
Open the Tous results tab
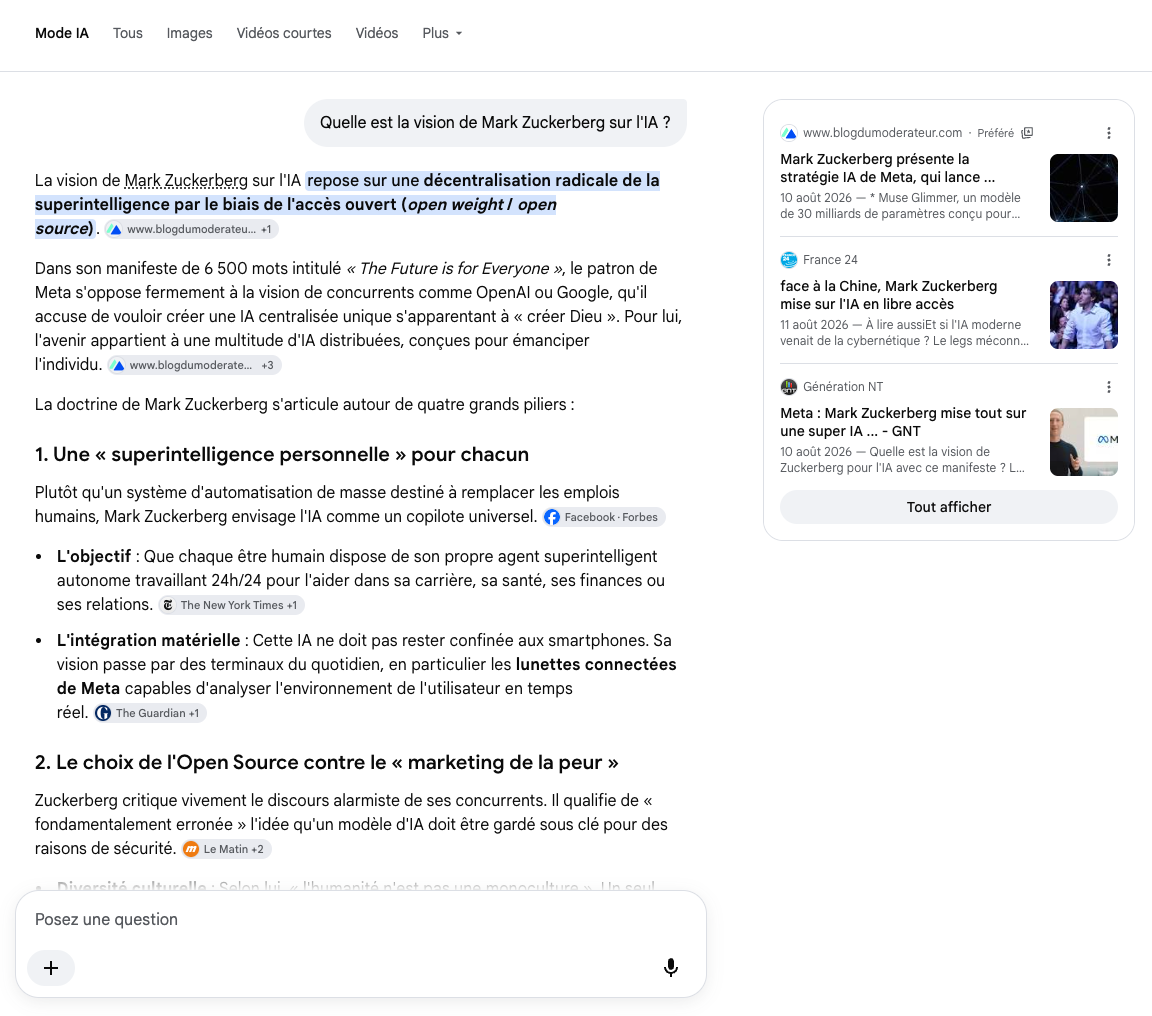128,33
